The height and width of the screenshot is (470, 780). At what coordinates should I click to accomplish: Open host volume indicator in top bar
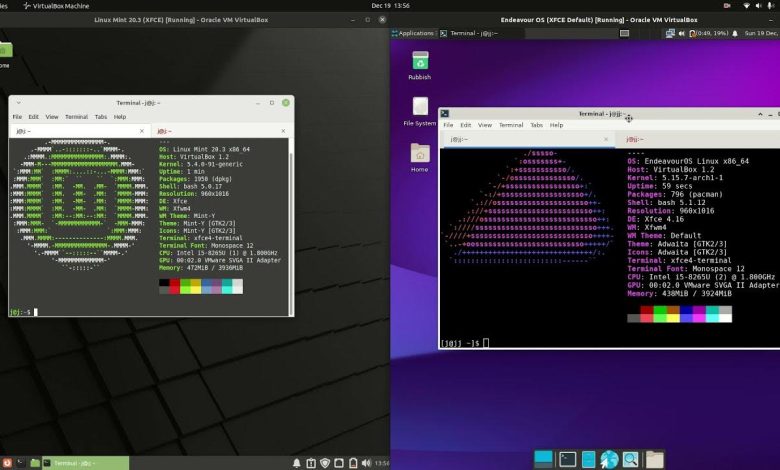(x=758, y=5)
